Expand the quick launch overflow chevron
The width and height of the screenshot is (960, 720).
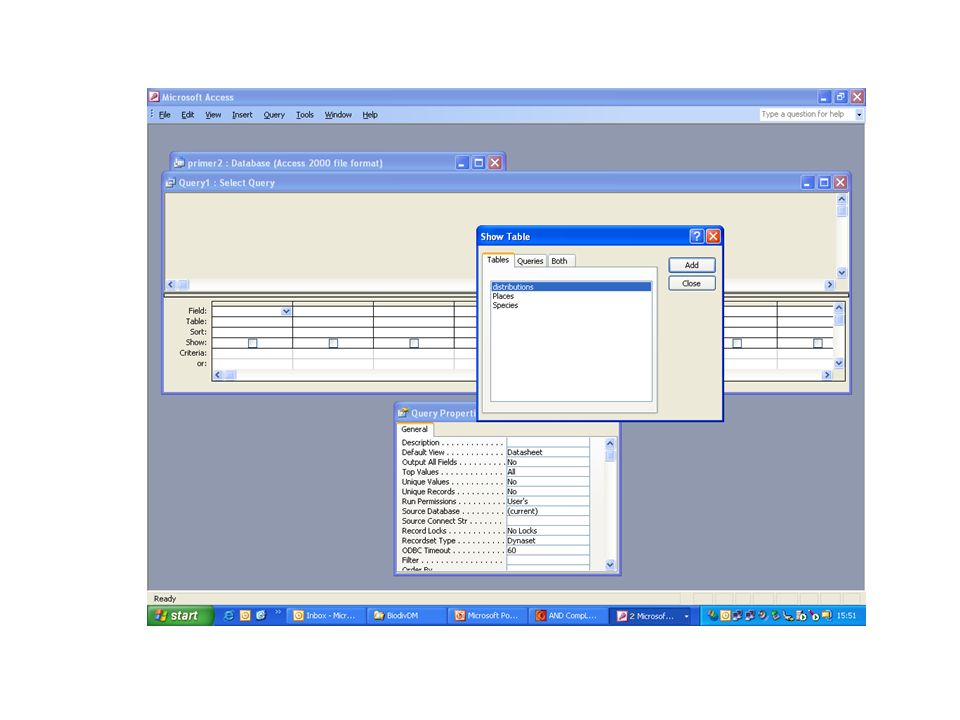point(277,612)
